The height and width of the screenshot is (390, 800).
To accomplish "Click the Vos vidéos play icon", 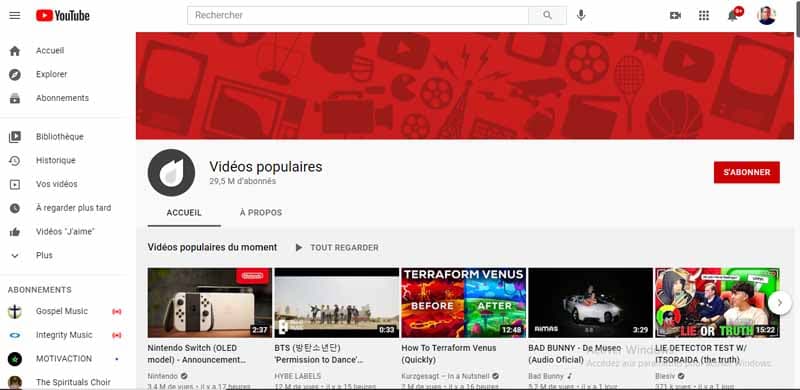I will coord(15,184).
